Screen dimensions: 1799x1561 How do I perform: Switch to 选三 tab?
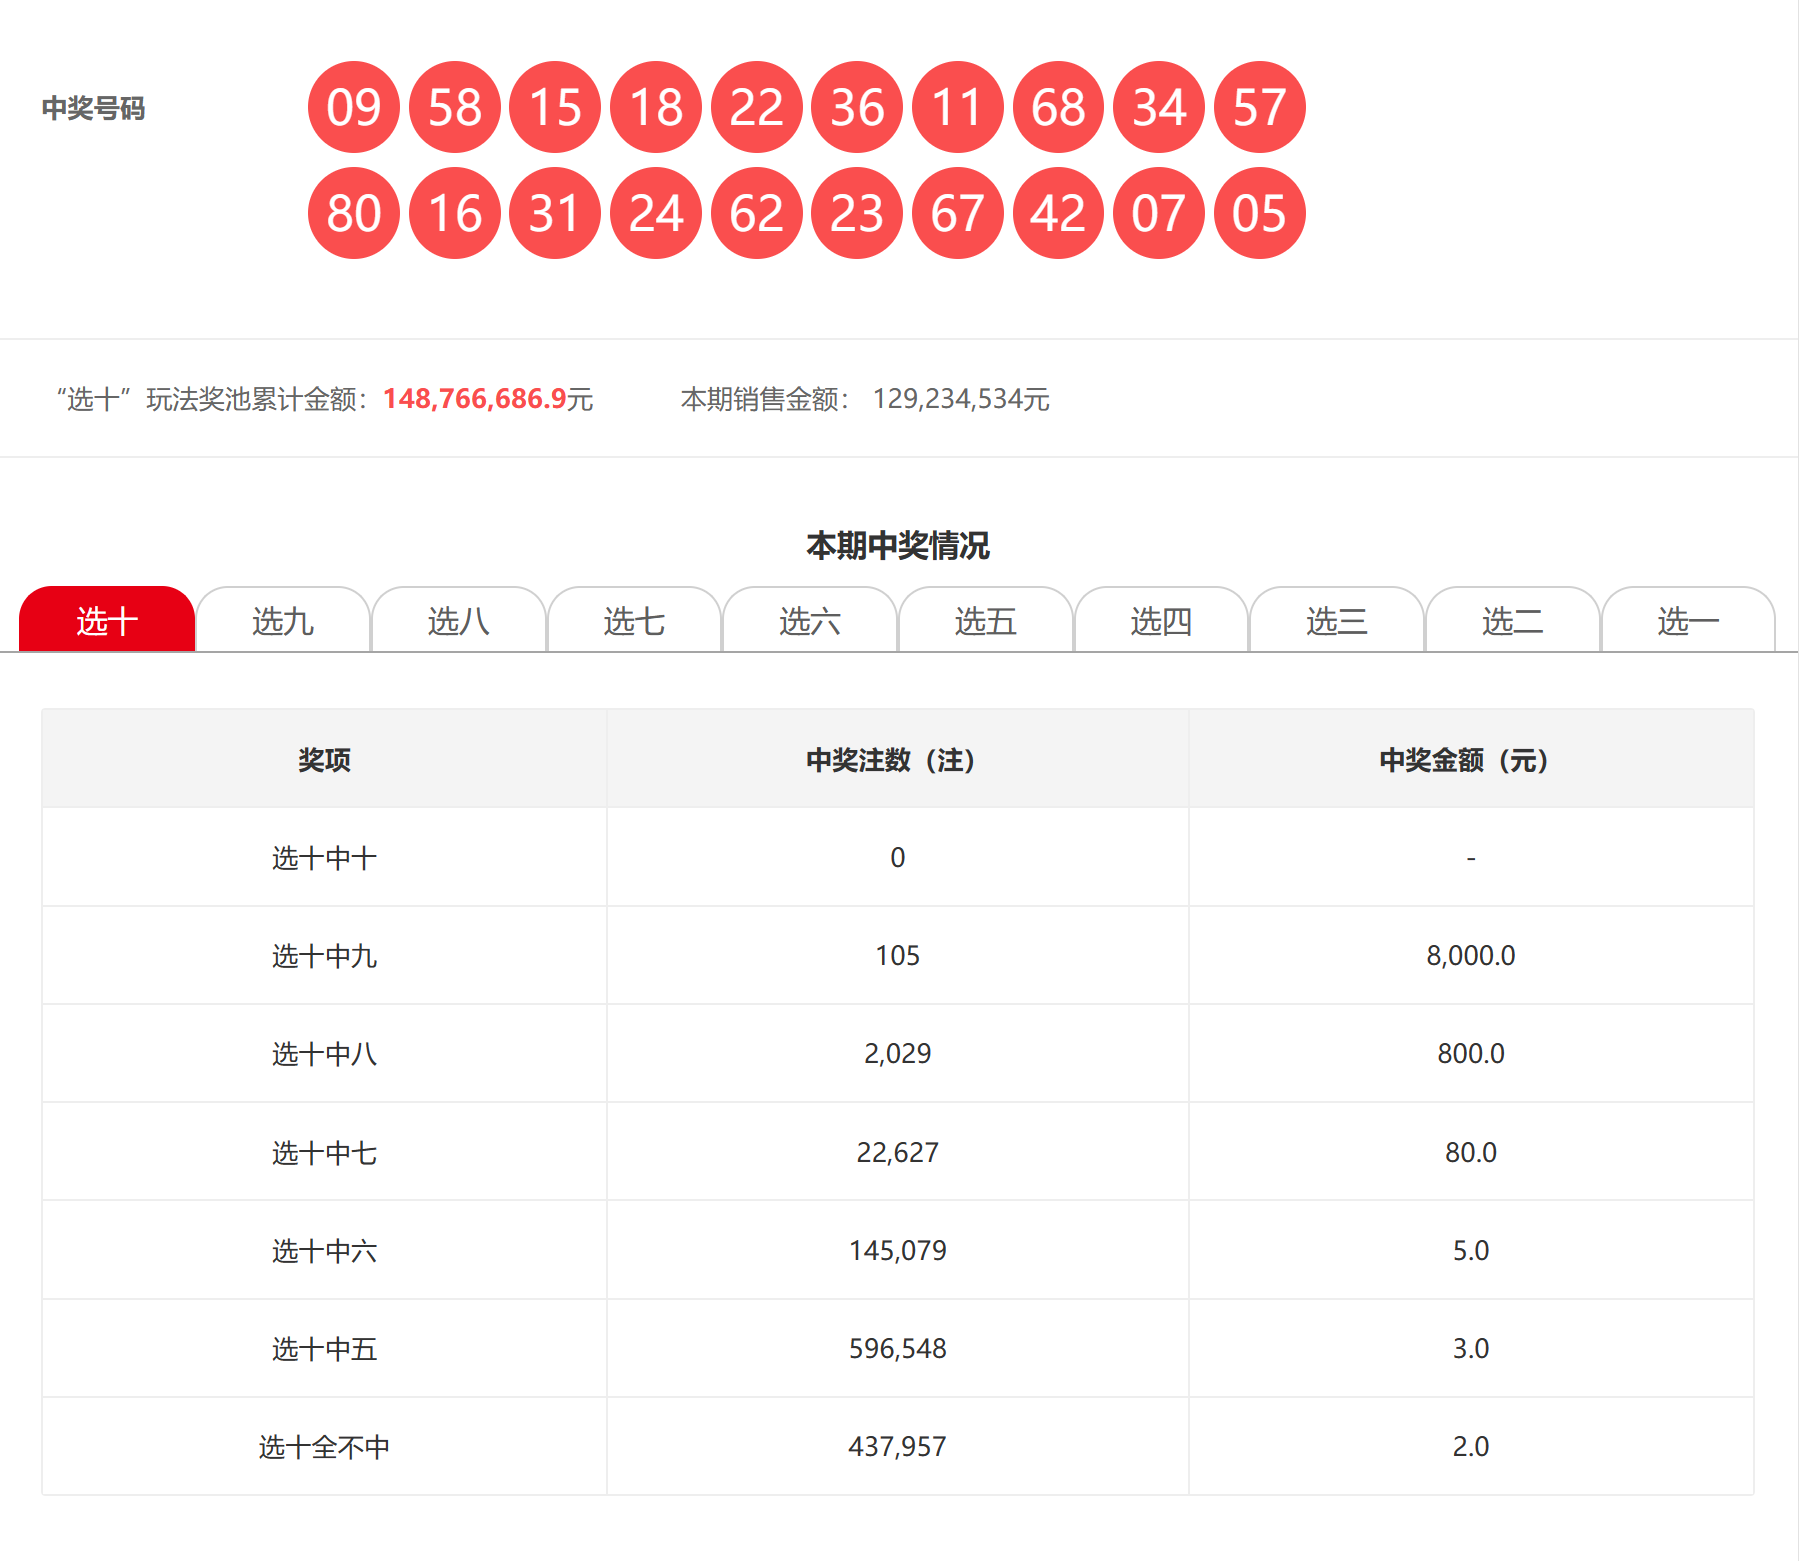click(1337, 621)
